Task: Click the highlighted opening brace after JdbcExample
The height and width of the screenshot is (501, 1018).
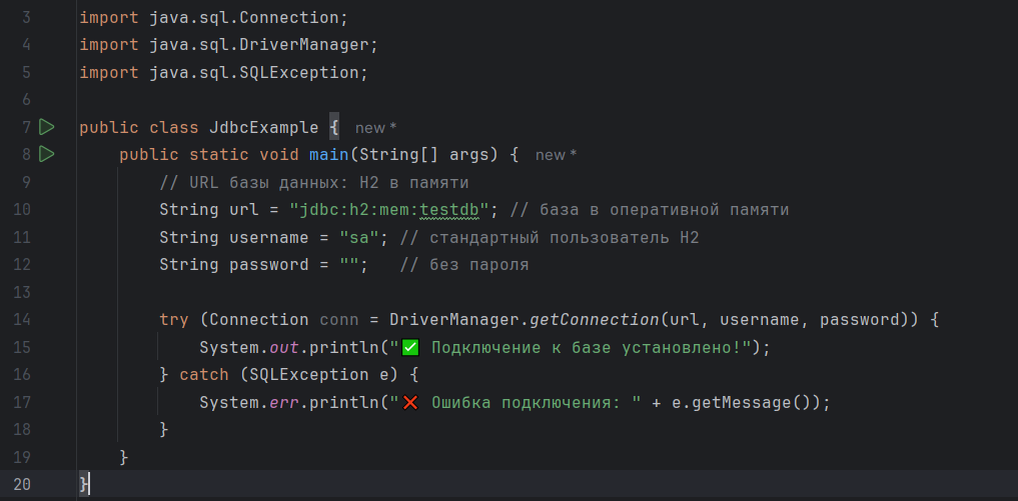Action: click(x=334, y=127)
